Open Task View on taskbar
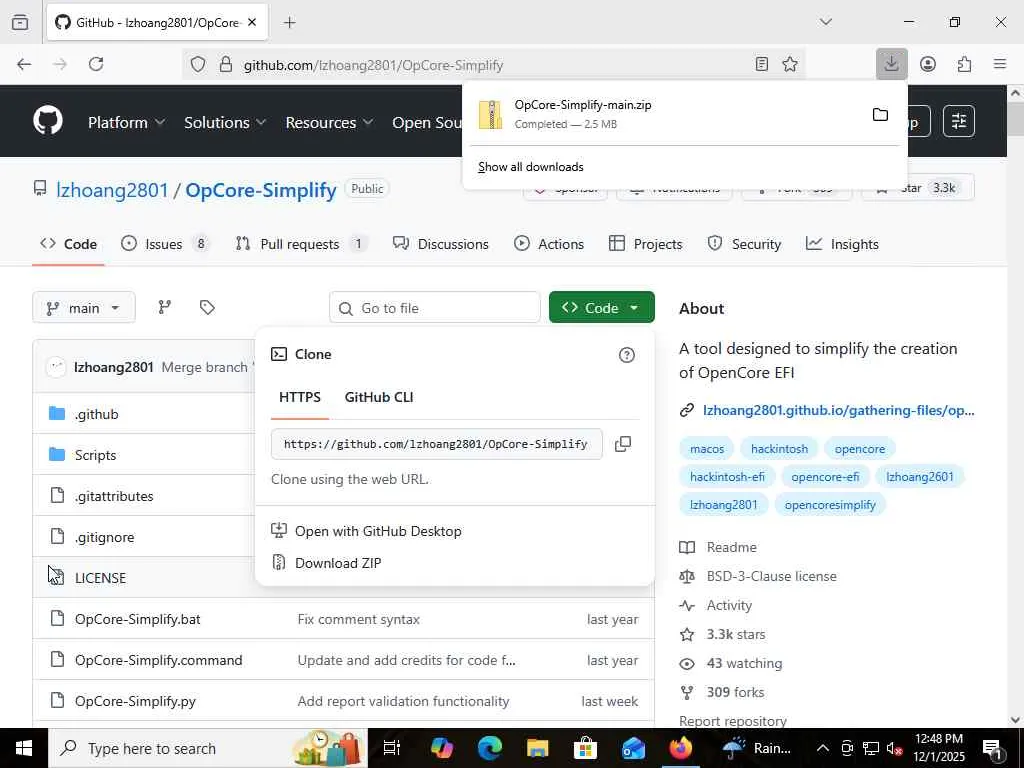This screenshot has width=1024, height=768. click(x=392, y=748)
